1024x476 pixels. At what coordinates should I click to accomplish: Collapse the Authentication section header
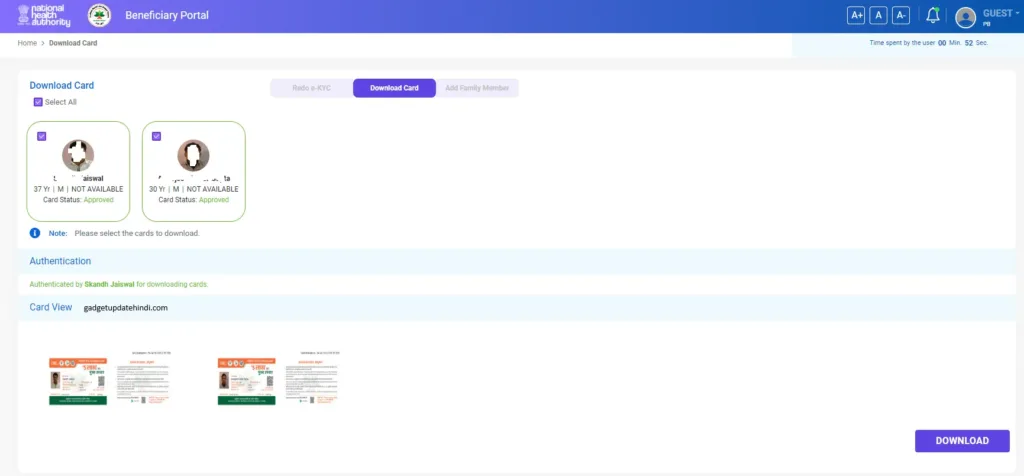pyautogui.click(x=61, y=261)
